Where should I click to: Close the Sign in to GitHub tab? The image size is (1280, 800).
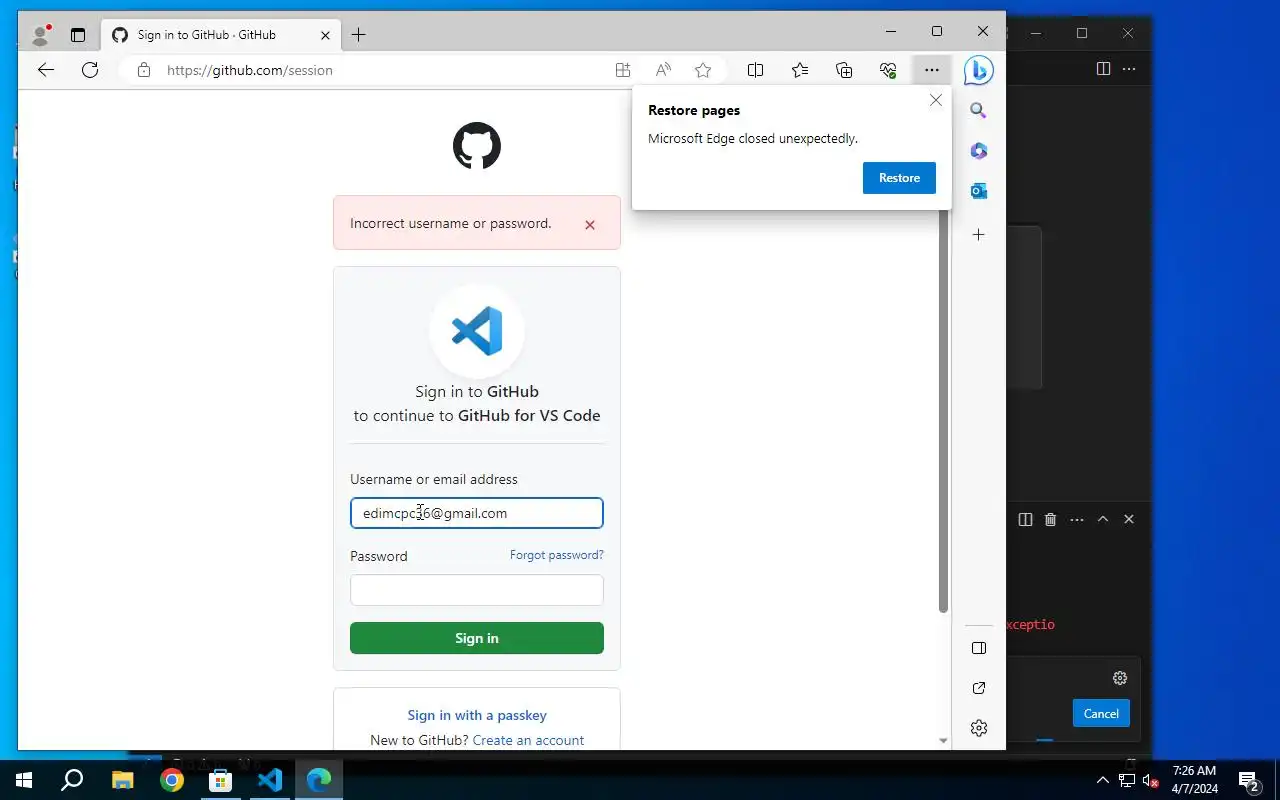325,35
